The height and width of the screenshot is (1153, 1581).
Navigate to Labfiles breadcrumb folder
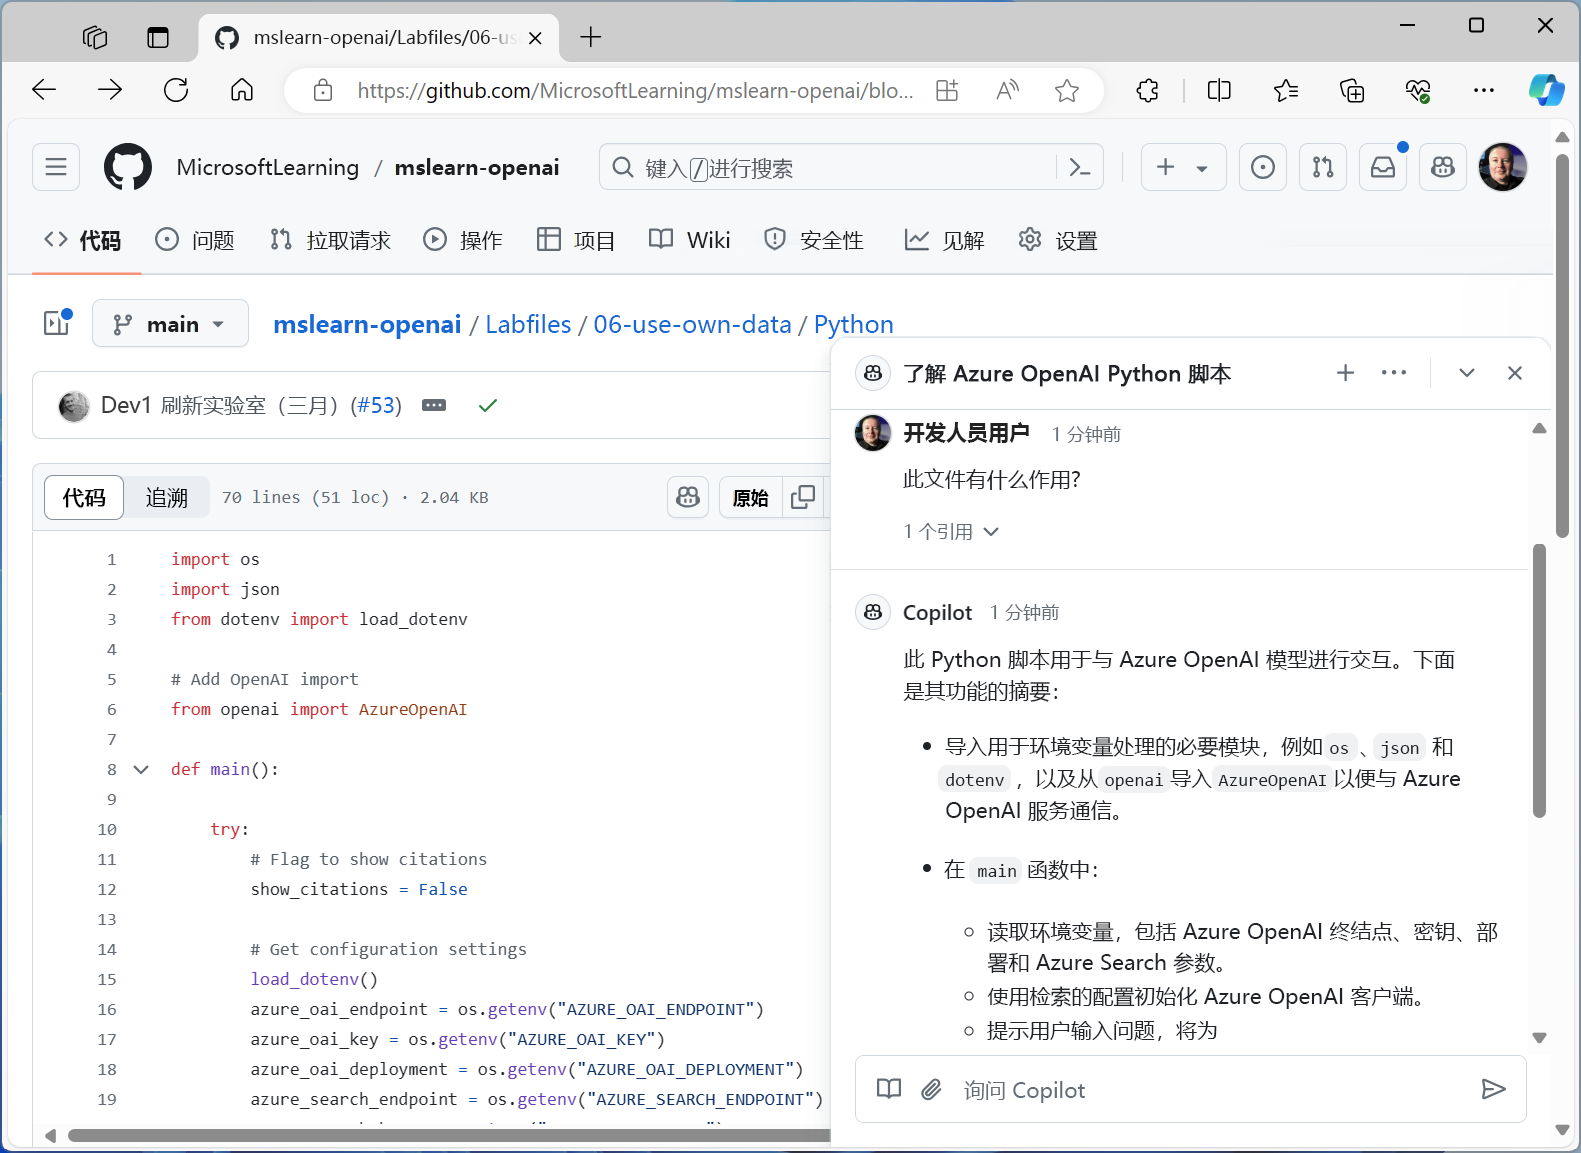click(528, 324)
